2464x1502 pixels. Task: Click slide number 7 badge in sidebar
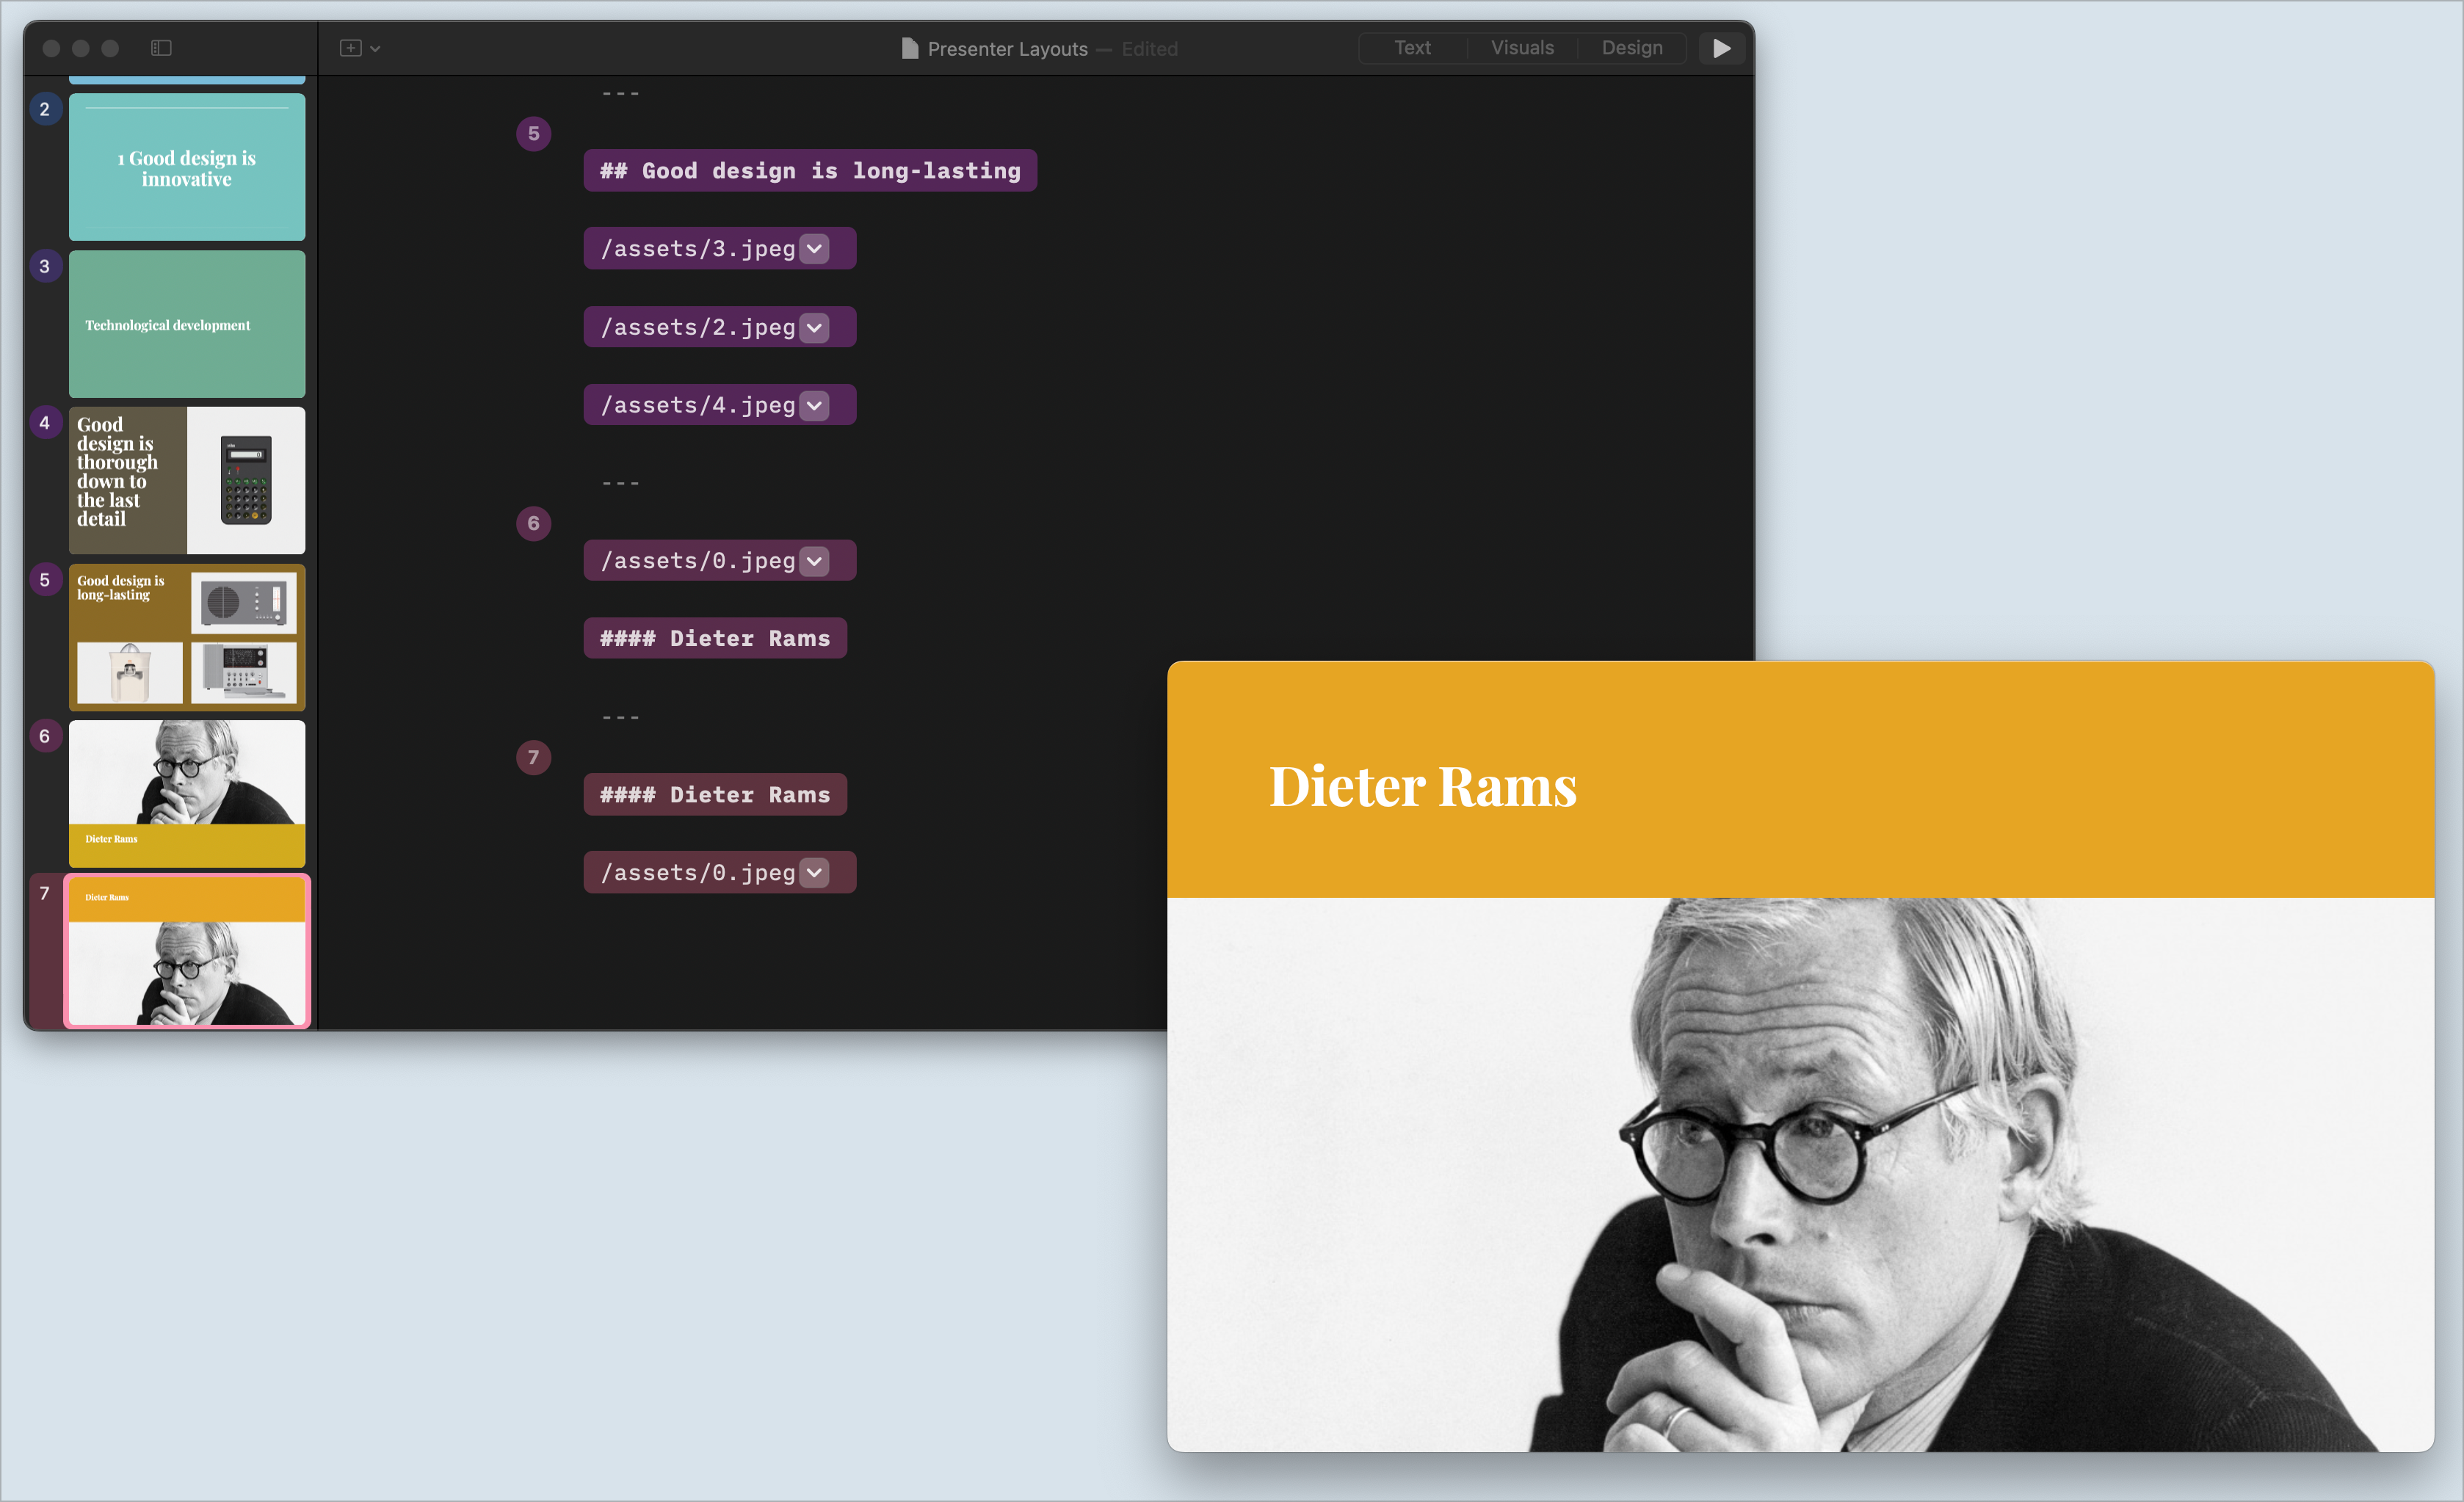coord(44,893)
